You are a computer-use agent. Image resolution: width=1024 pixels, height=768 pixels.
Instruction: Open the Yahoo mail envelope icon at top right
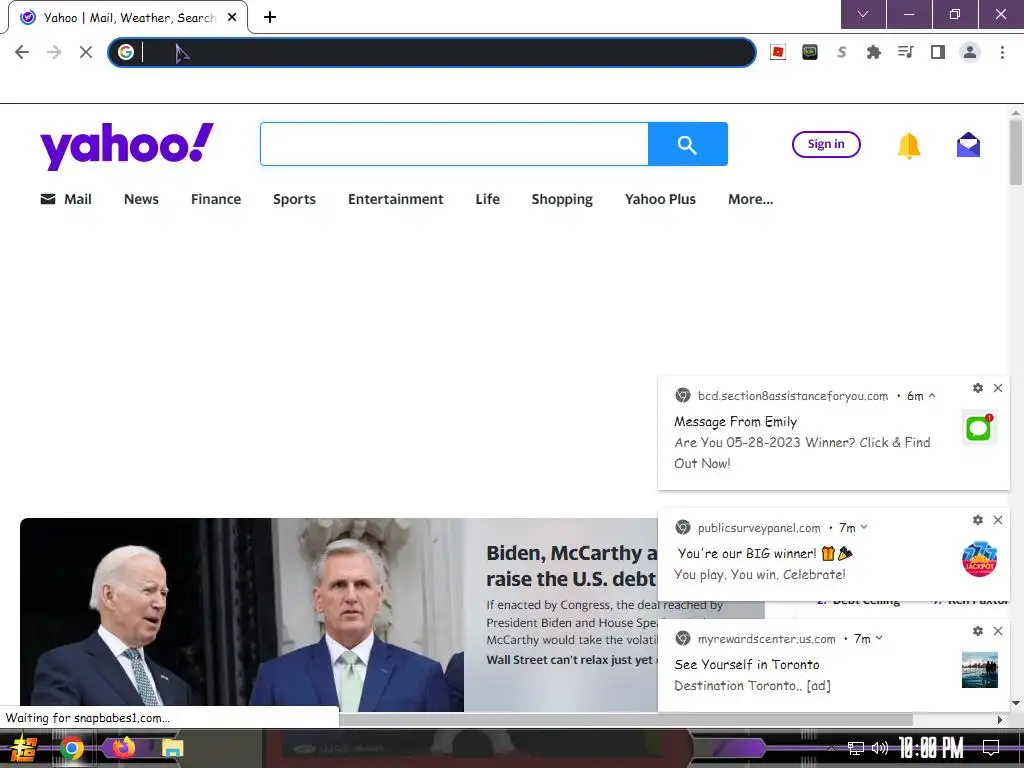968,145
